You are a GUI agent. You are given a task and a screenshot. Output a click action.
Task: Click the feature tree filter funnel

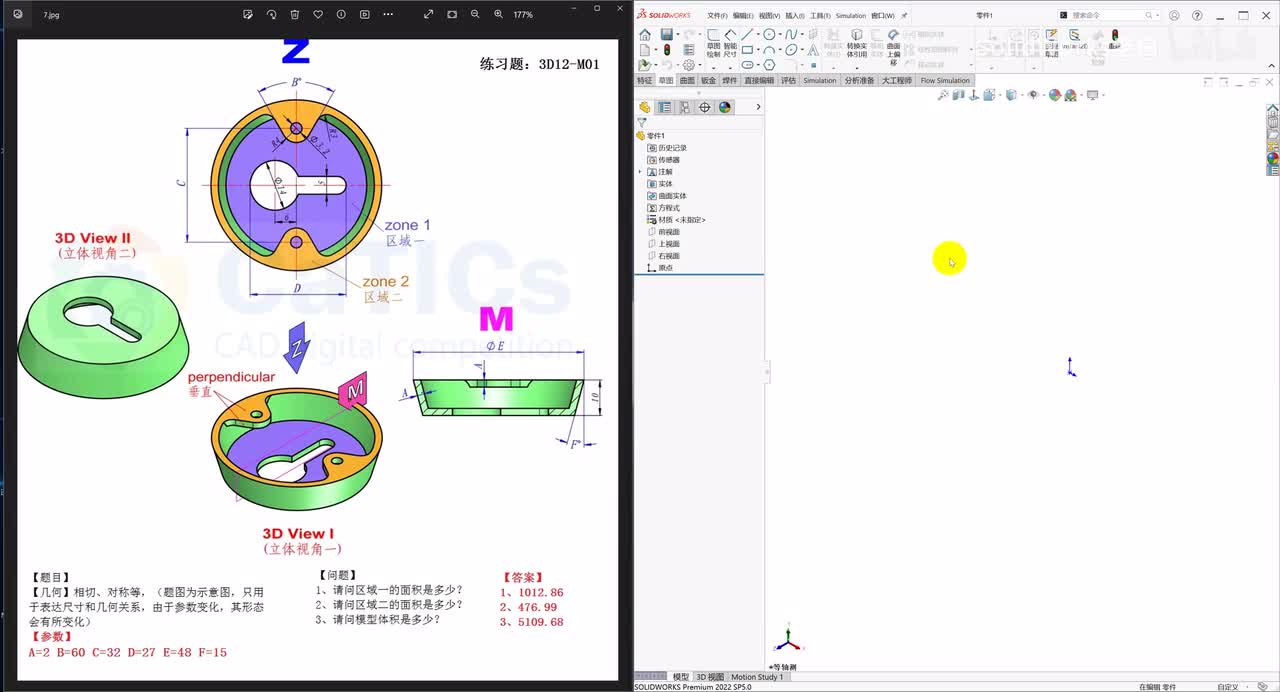click(x=642, y=123)
